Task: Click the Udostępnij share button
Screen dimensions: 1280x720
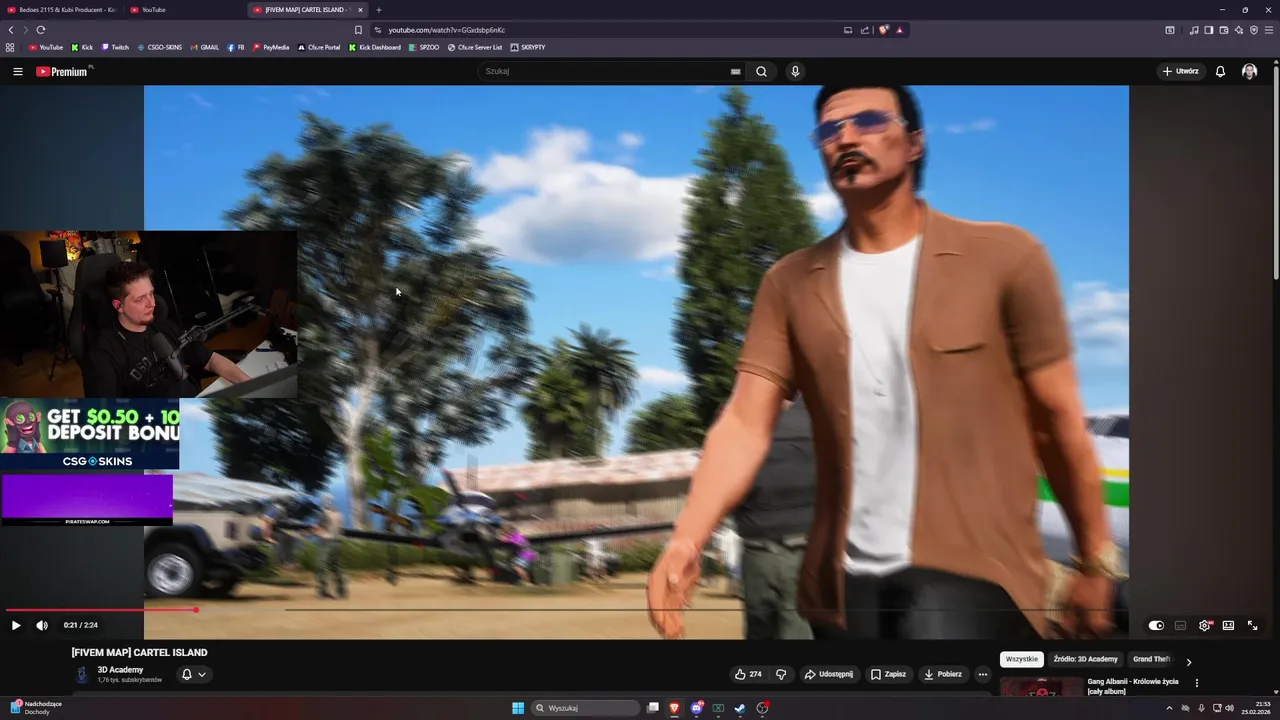Action: [829, 674]
